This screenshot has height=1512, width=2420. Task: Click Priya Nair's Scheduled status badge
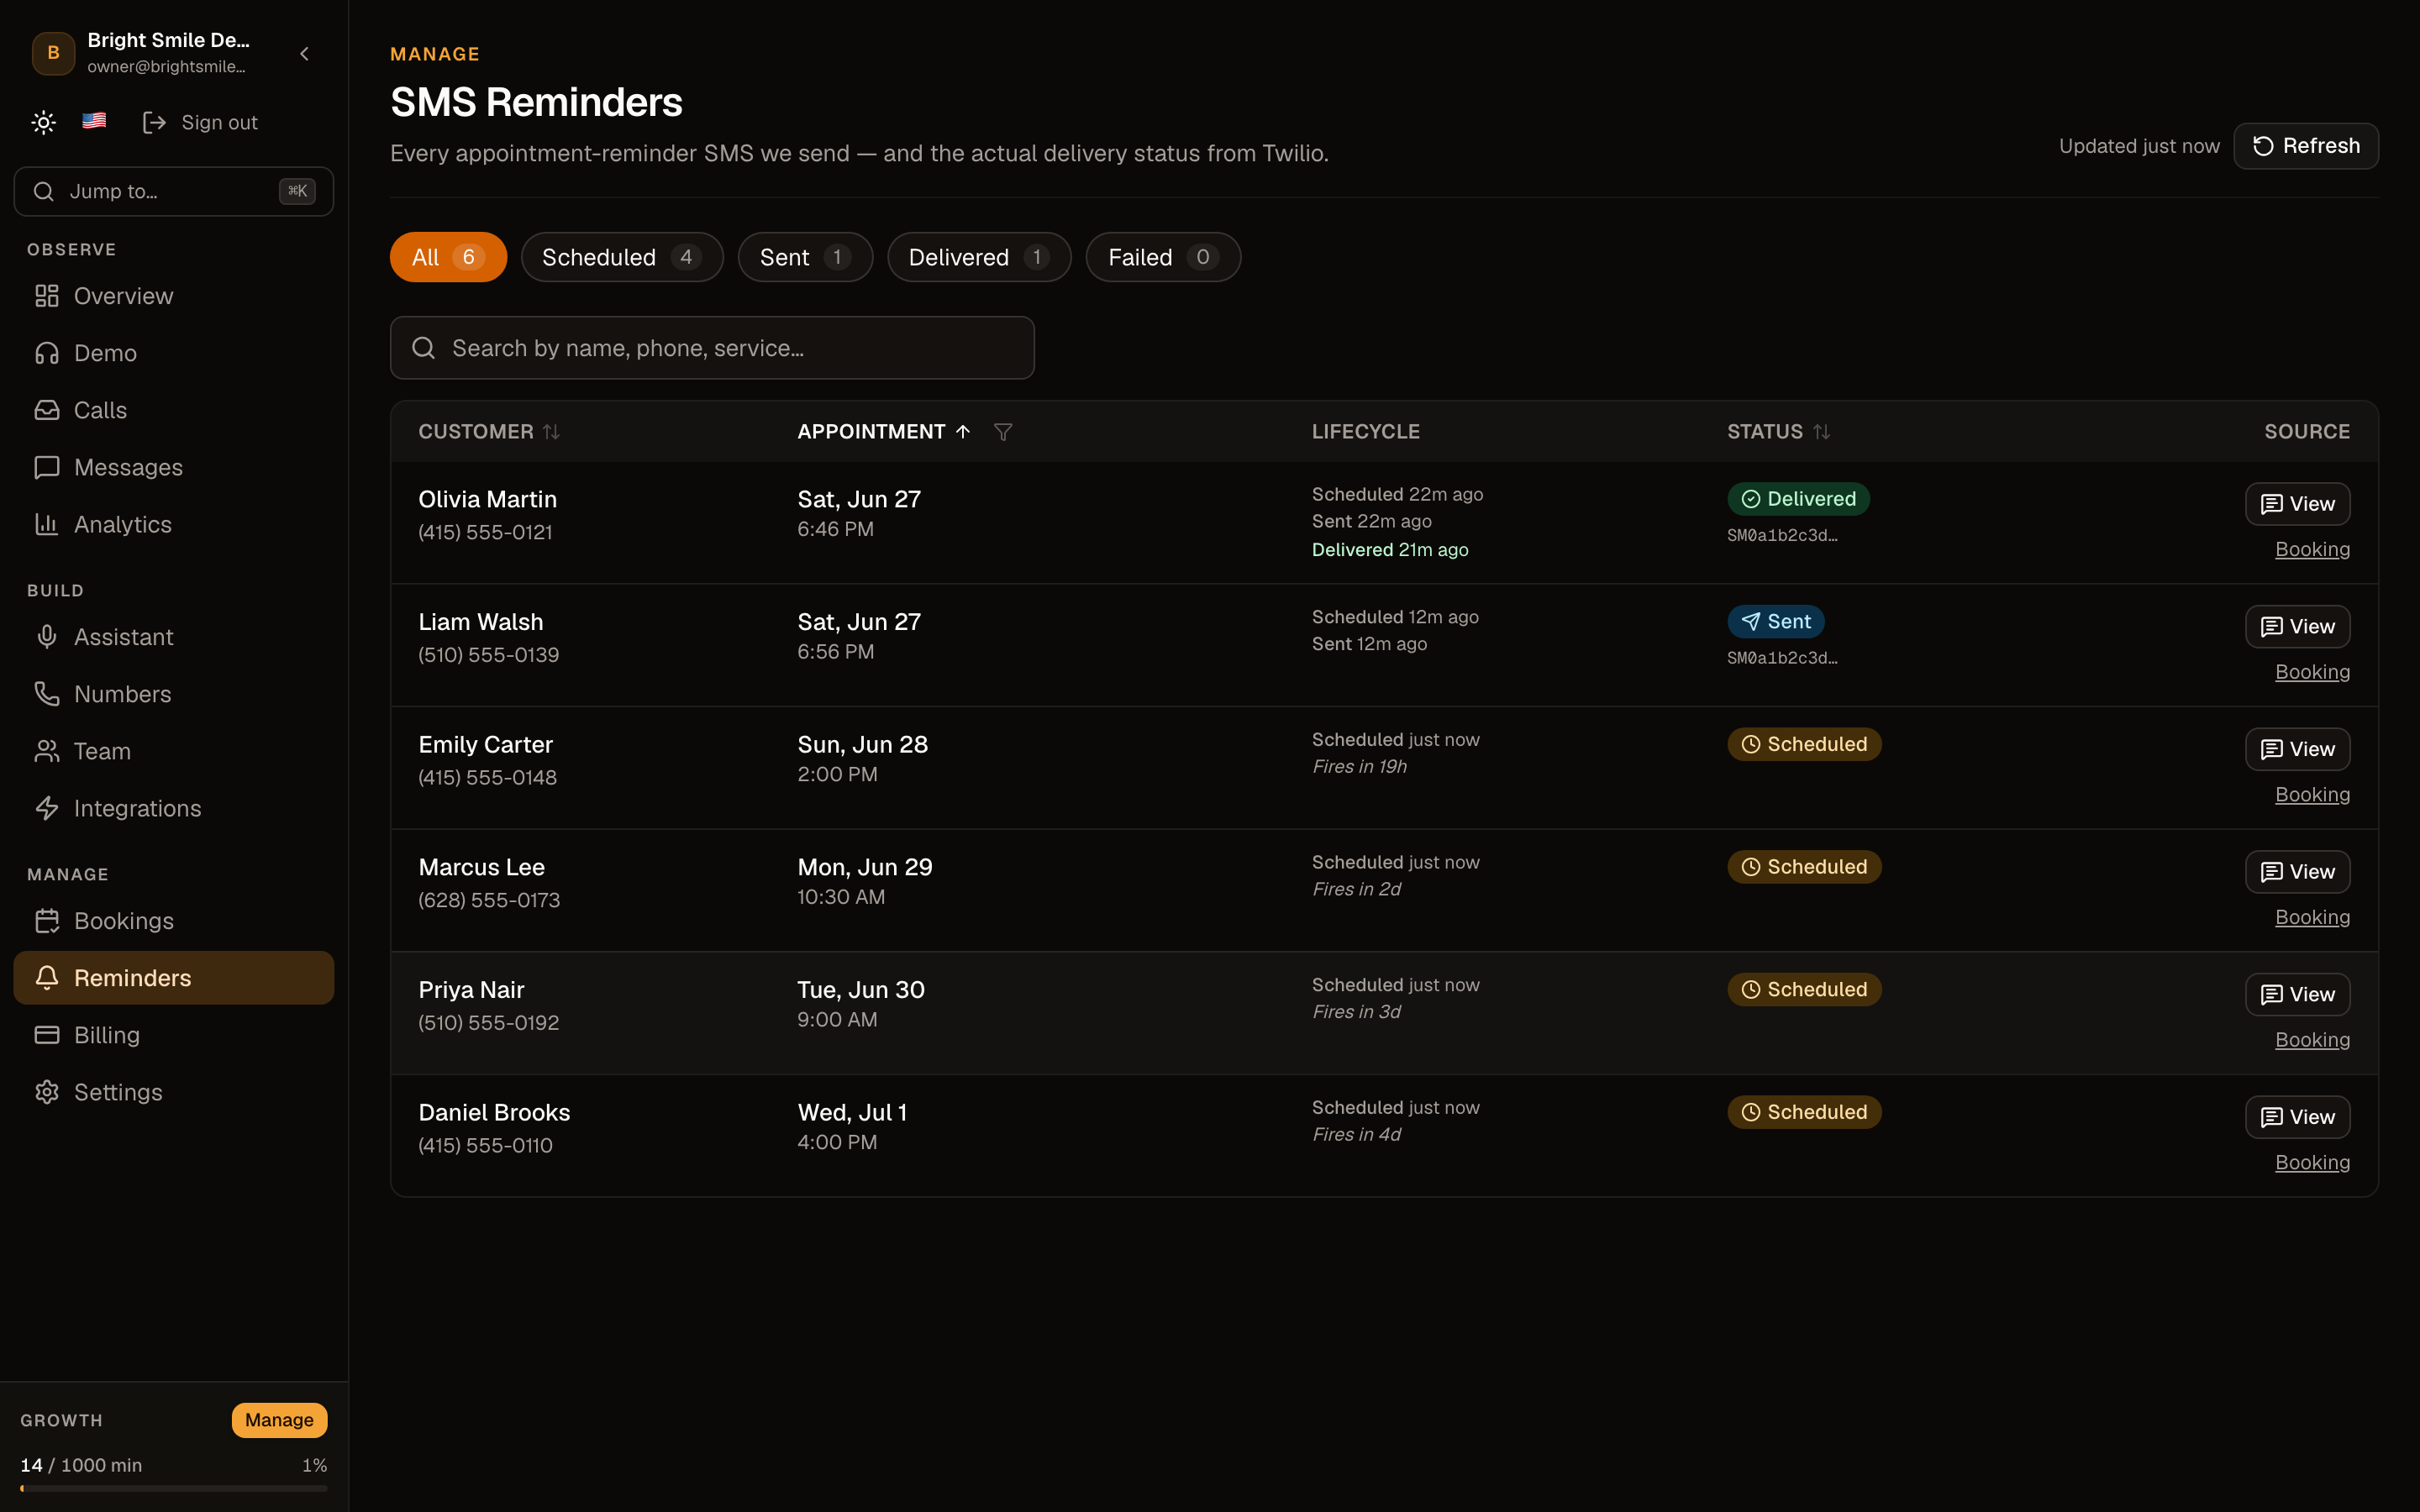tap(1804, 990)
